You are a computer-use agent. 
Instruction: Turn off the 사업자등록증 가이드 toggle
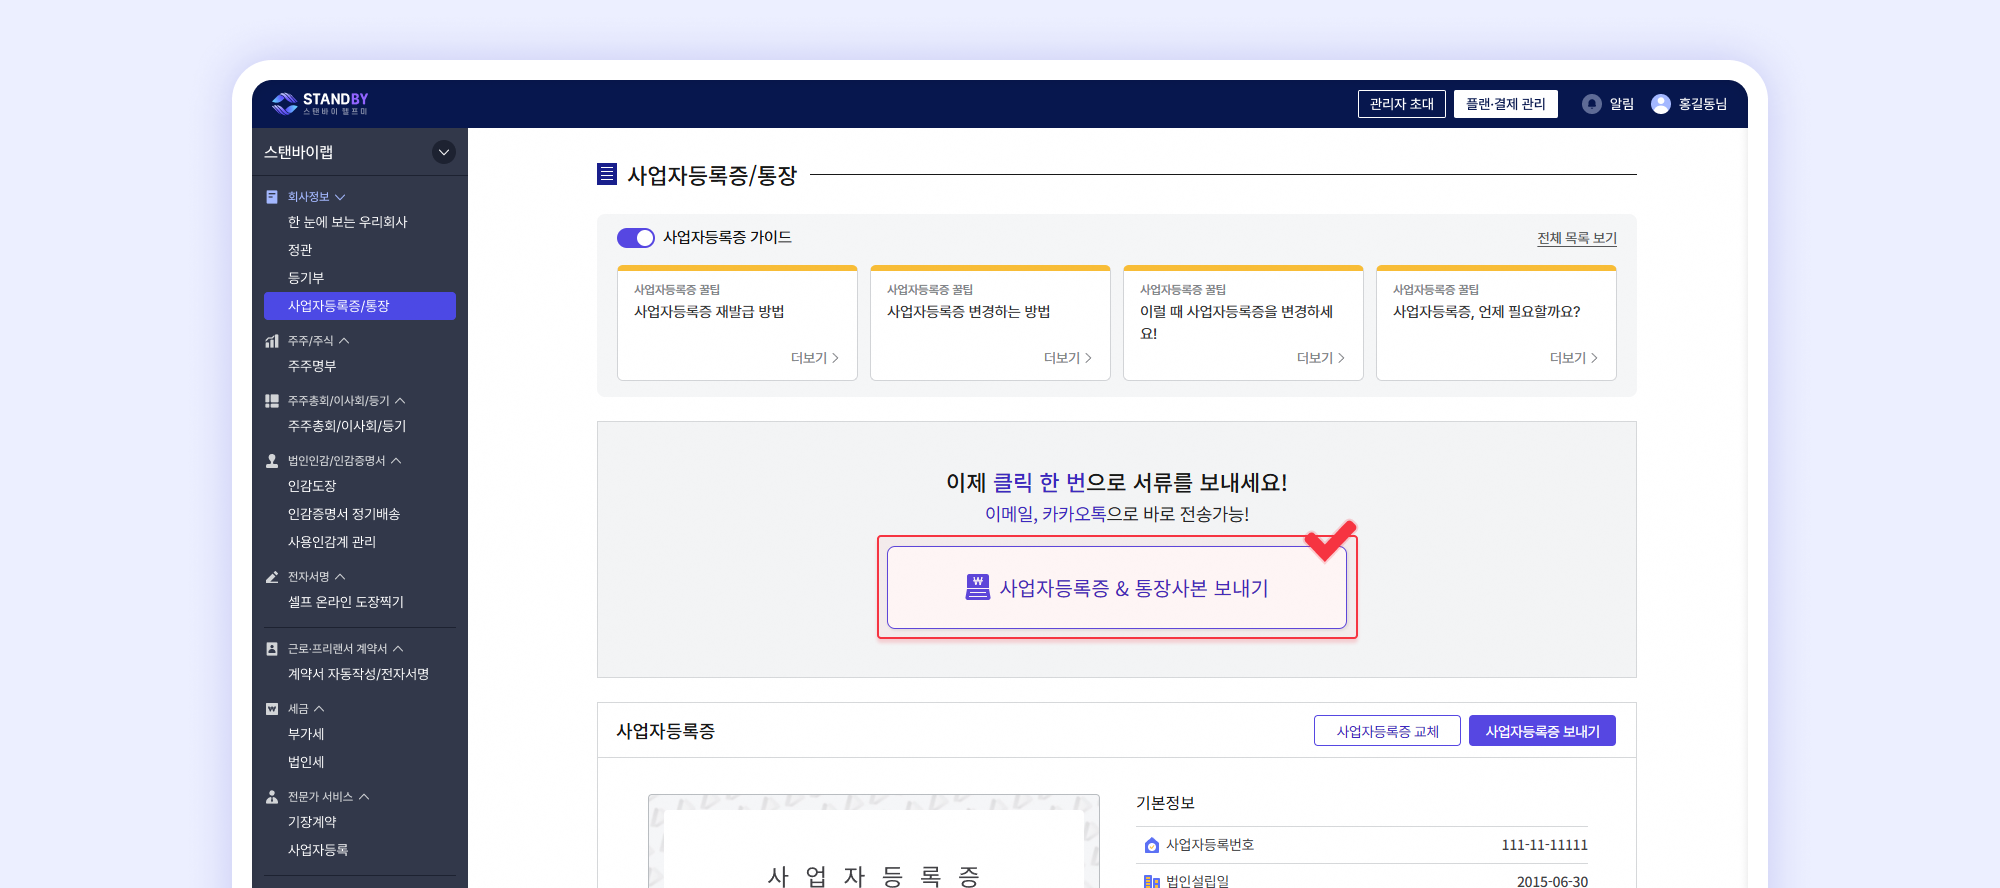click(x=636, y=238)
